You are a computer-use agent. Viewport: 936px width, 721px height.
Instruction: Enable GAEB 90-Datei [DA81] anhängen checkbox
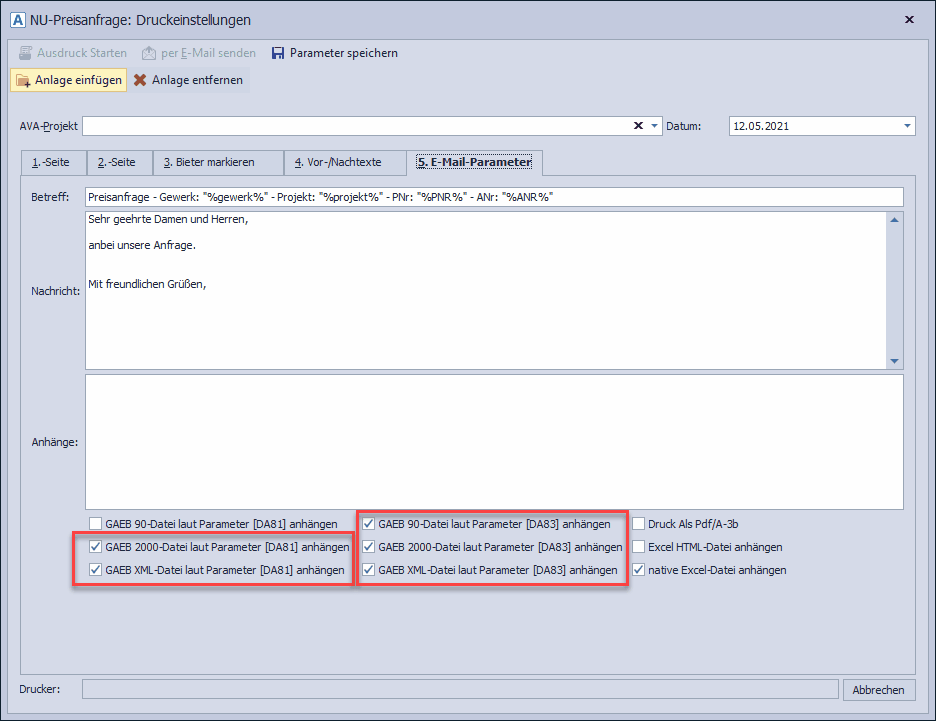click(x=96, y=523)
